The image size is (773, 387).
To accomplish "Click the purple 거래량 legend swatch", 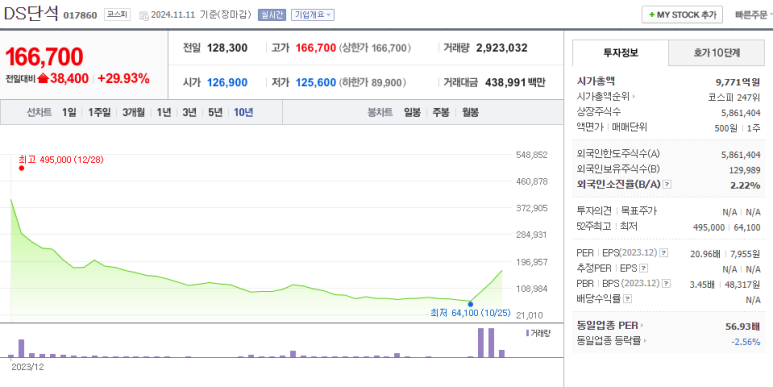I will 527,333.
